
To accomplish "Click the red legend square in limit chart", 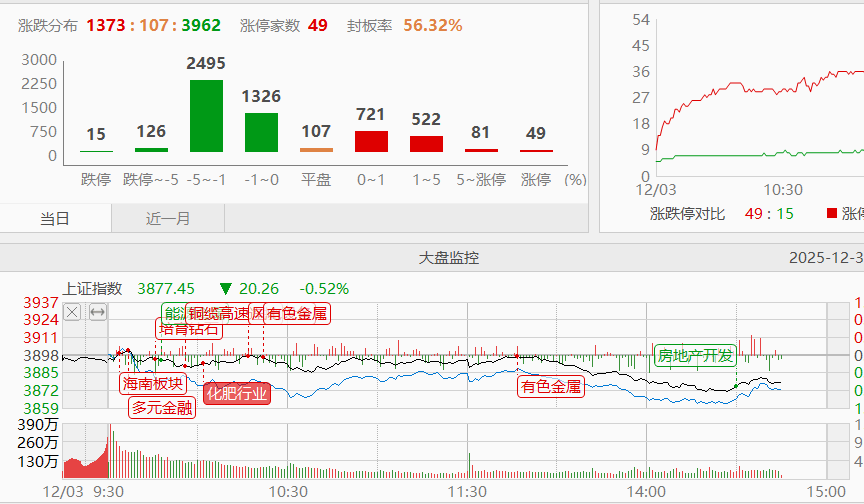I will (831, 213).
